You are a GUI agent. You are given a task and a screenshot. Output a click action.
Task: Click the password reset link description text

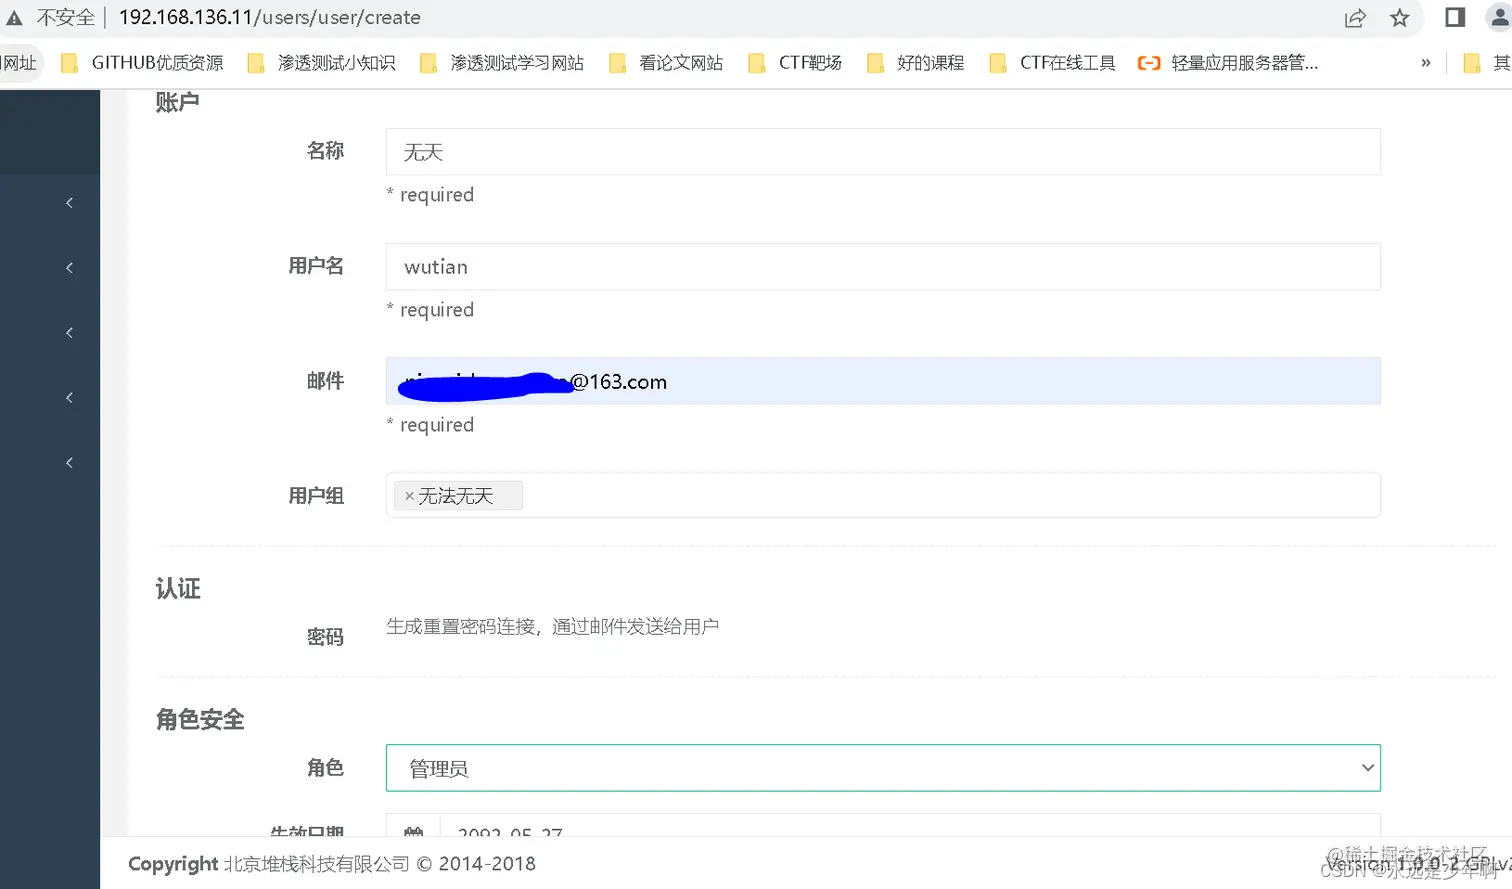552,627
